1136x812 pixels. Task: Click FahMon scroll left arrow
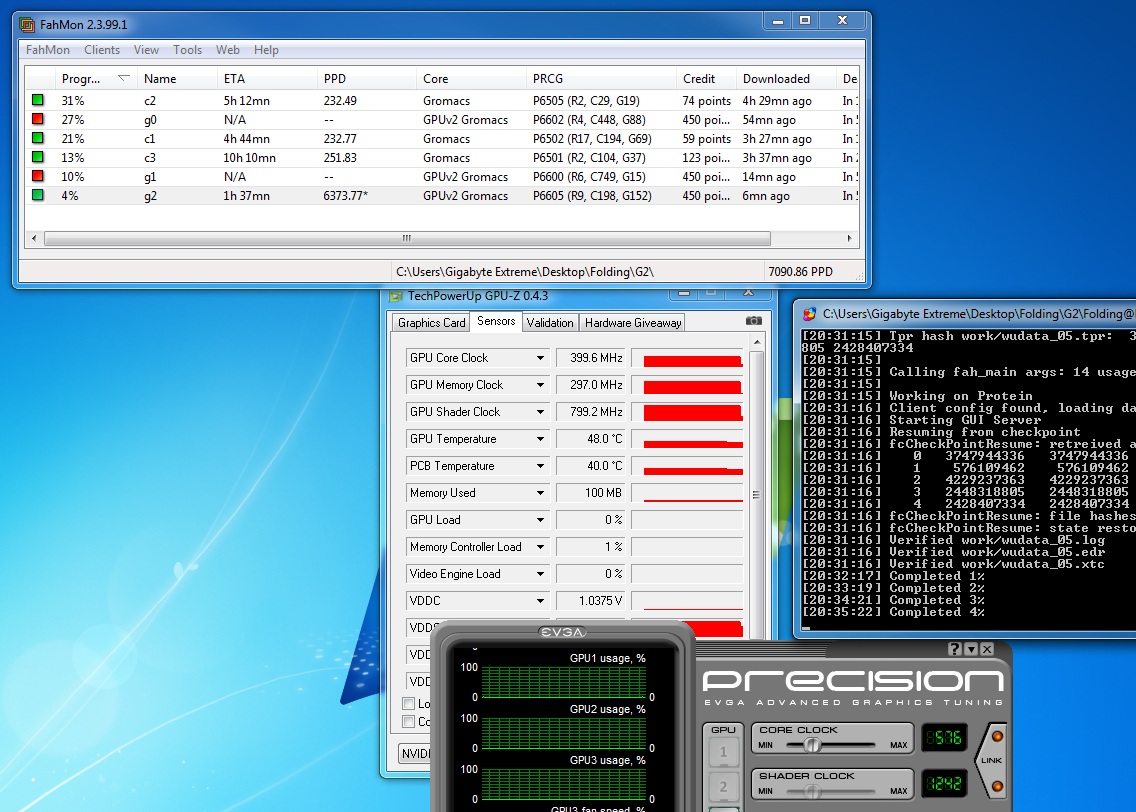pyautogui.click(x=34, y=238)
